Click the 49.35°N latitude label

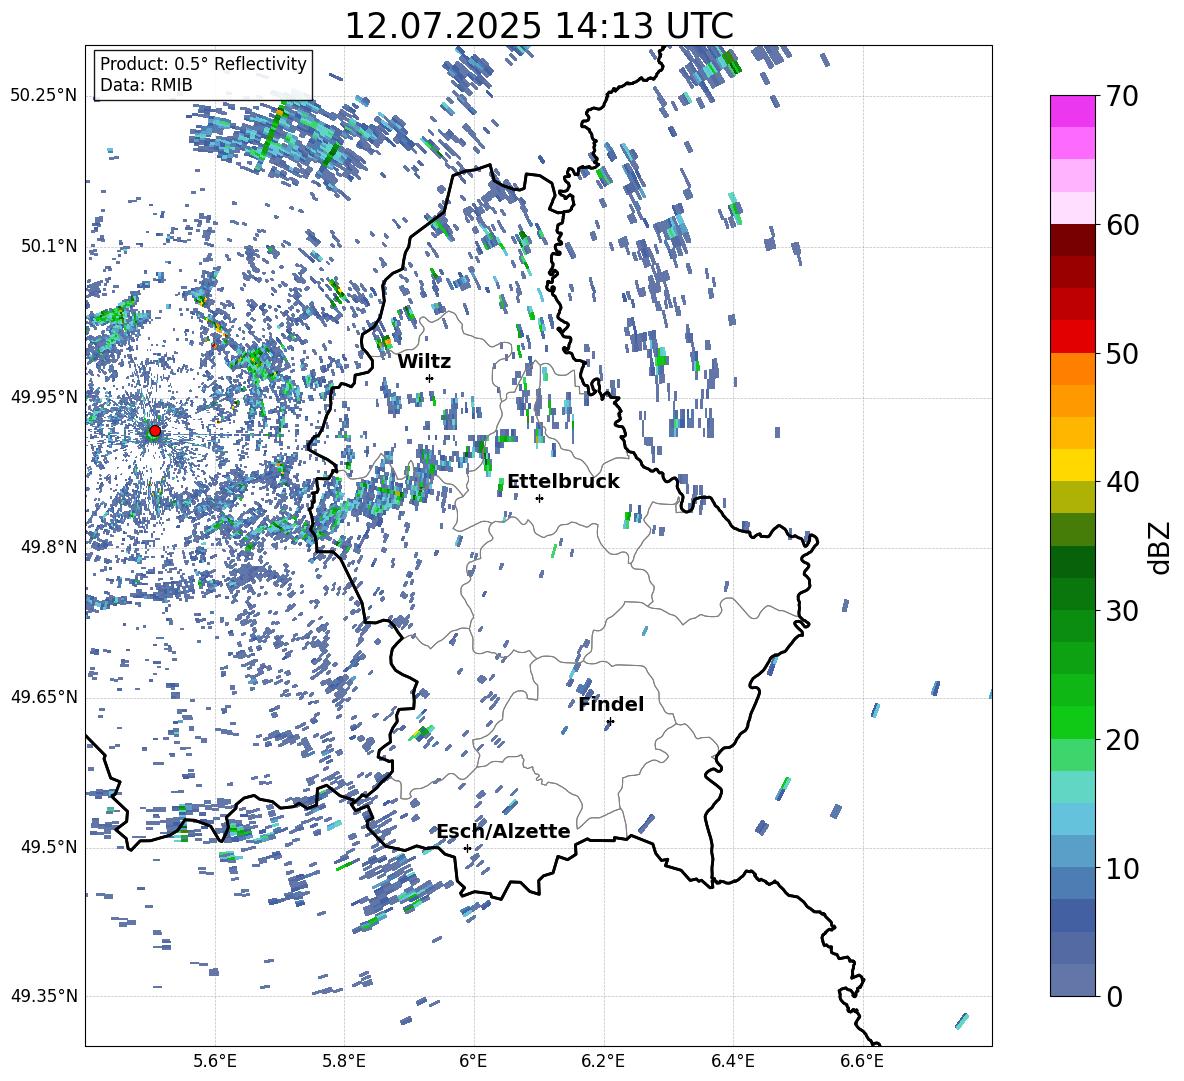[x=44, y=996]
